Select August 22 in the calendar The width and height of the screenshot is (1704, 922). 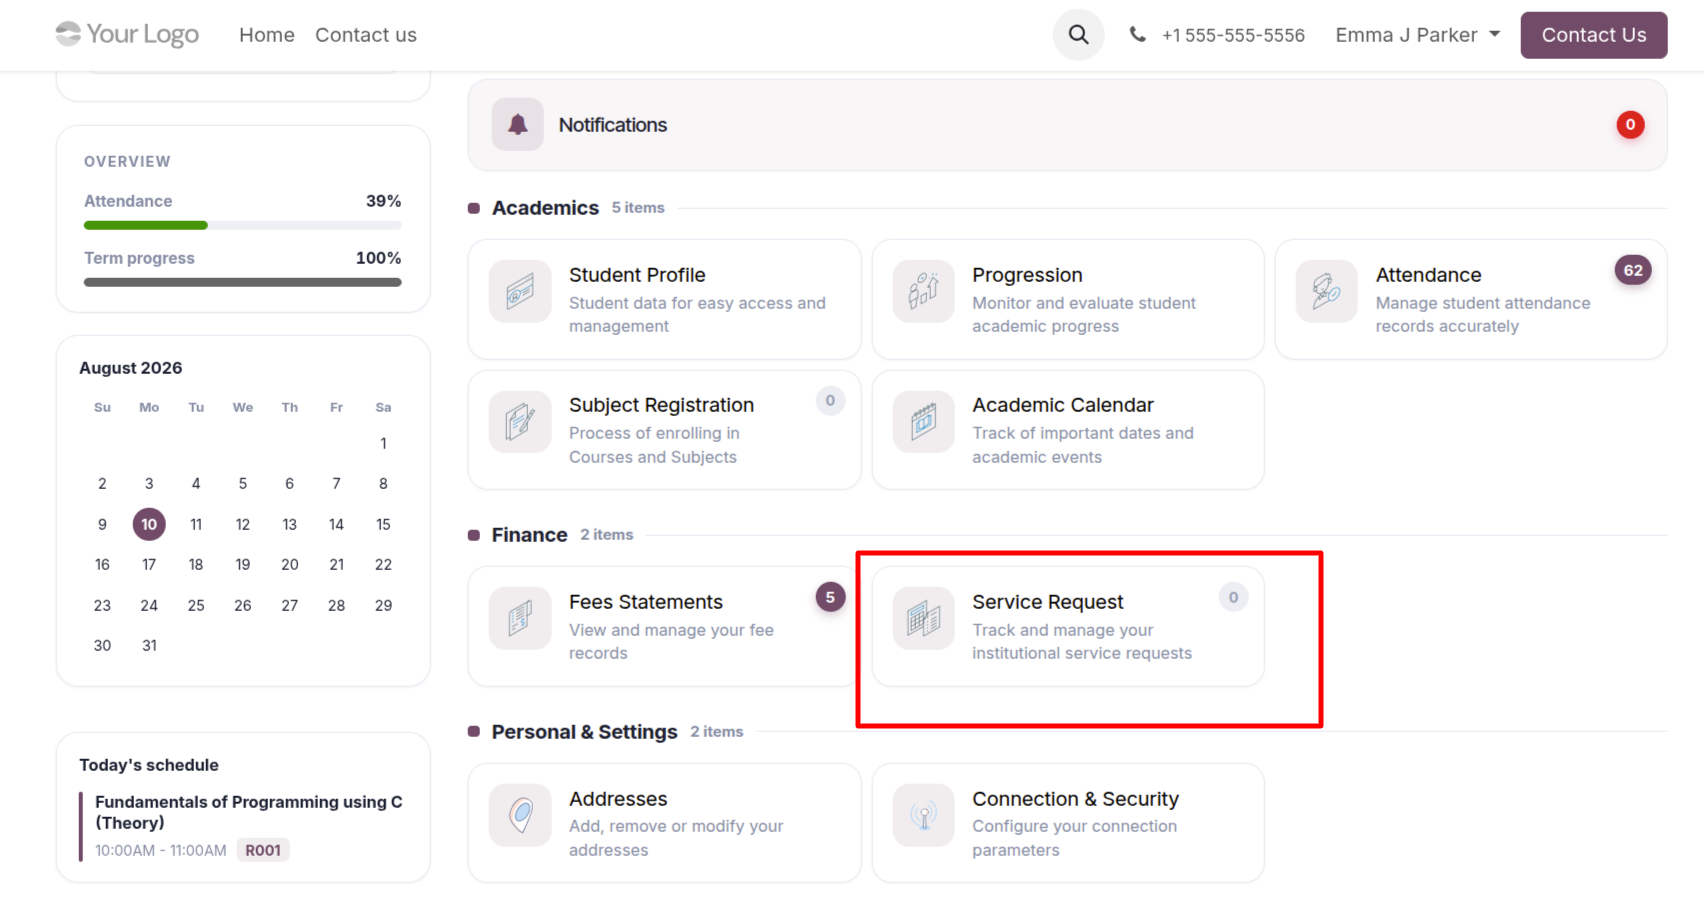[383, 565]
